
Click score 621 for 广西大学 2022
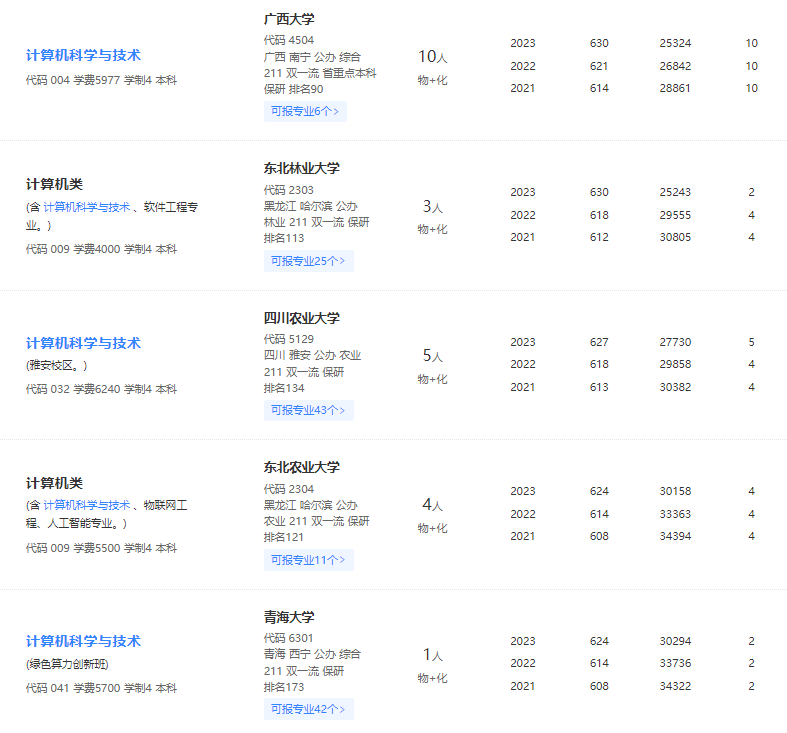(x=599, y=66)
